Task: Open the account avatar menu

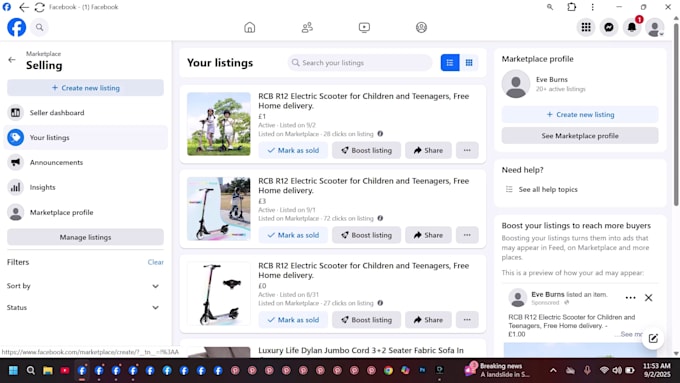Action: (655, 27)
